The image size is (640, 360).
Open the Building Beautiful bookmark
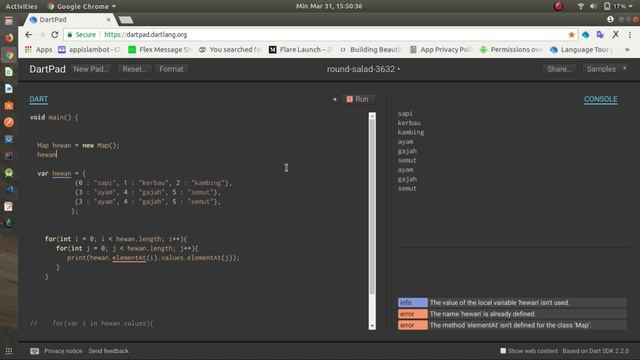371,49
